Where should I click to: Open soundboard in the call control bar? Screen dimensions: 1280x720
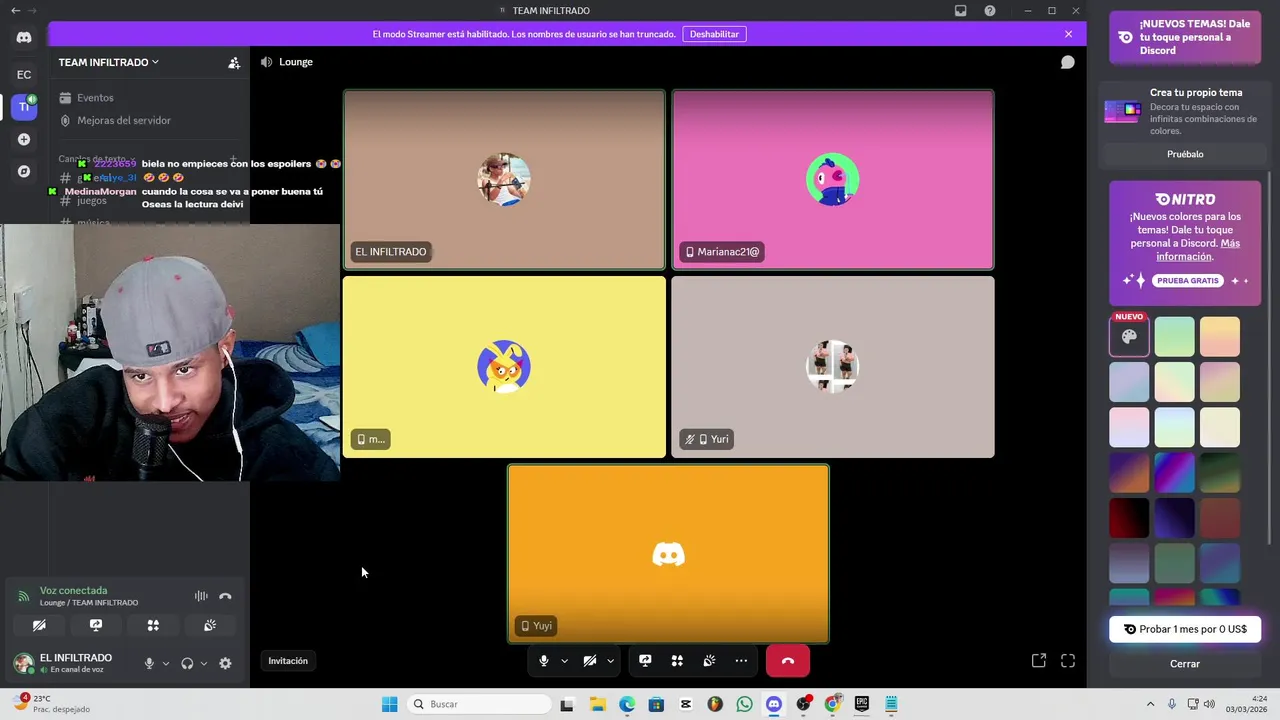[709, 661]
